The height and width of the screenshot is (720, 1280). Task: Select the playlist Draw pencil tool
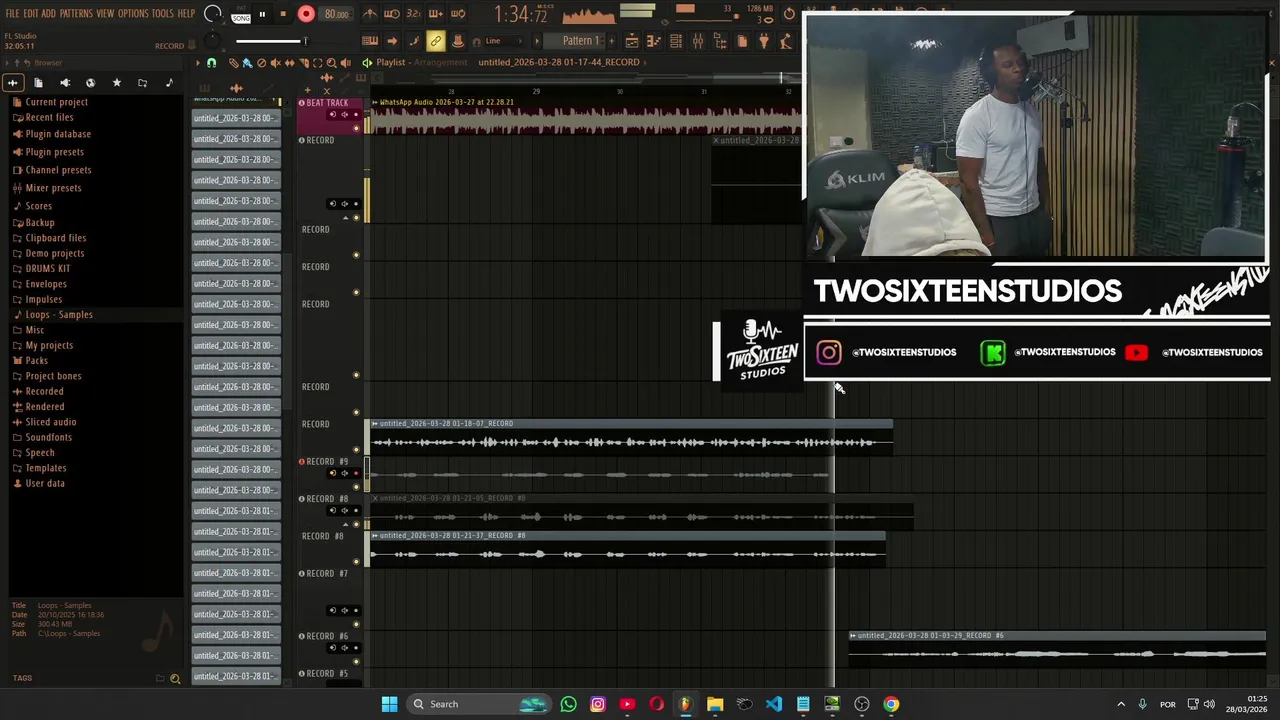pos(233,62)
